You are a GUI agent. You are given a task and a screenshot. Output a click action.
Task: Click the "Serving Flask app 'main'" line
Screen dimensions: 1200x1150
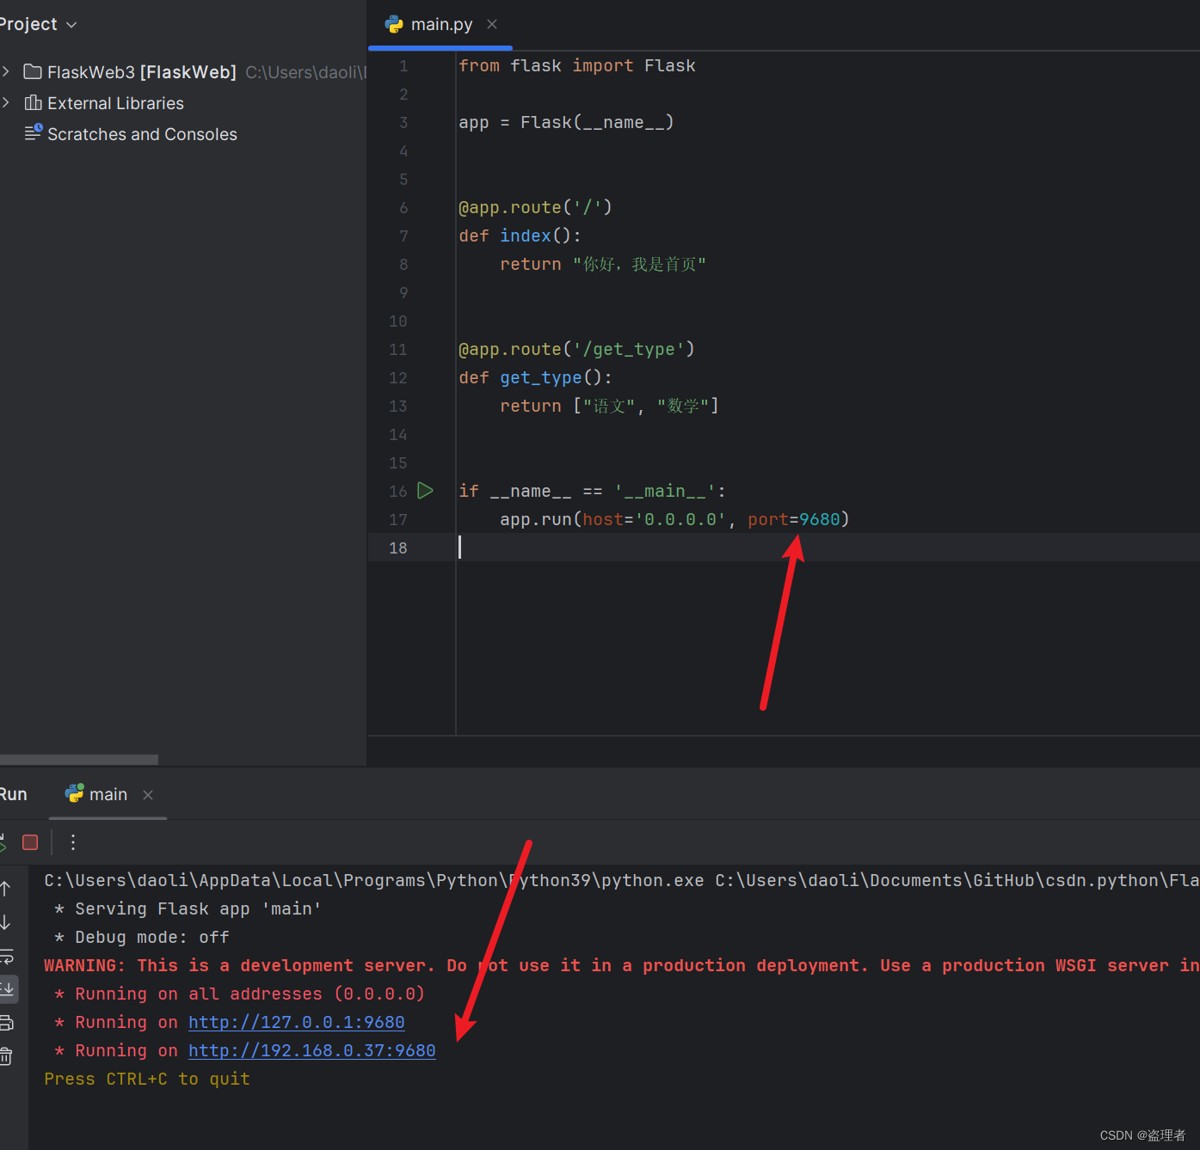(188, 909)
